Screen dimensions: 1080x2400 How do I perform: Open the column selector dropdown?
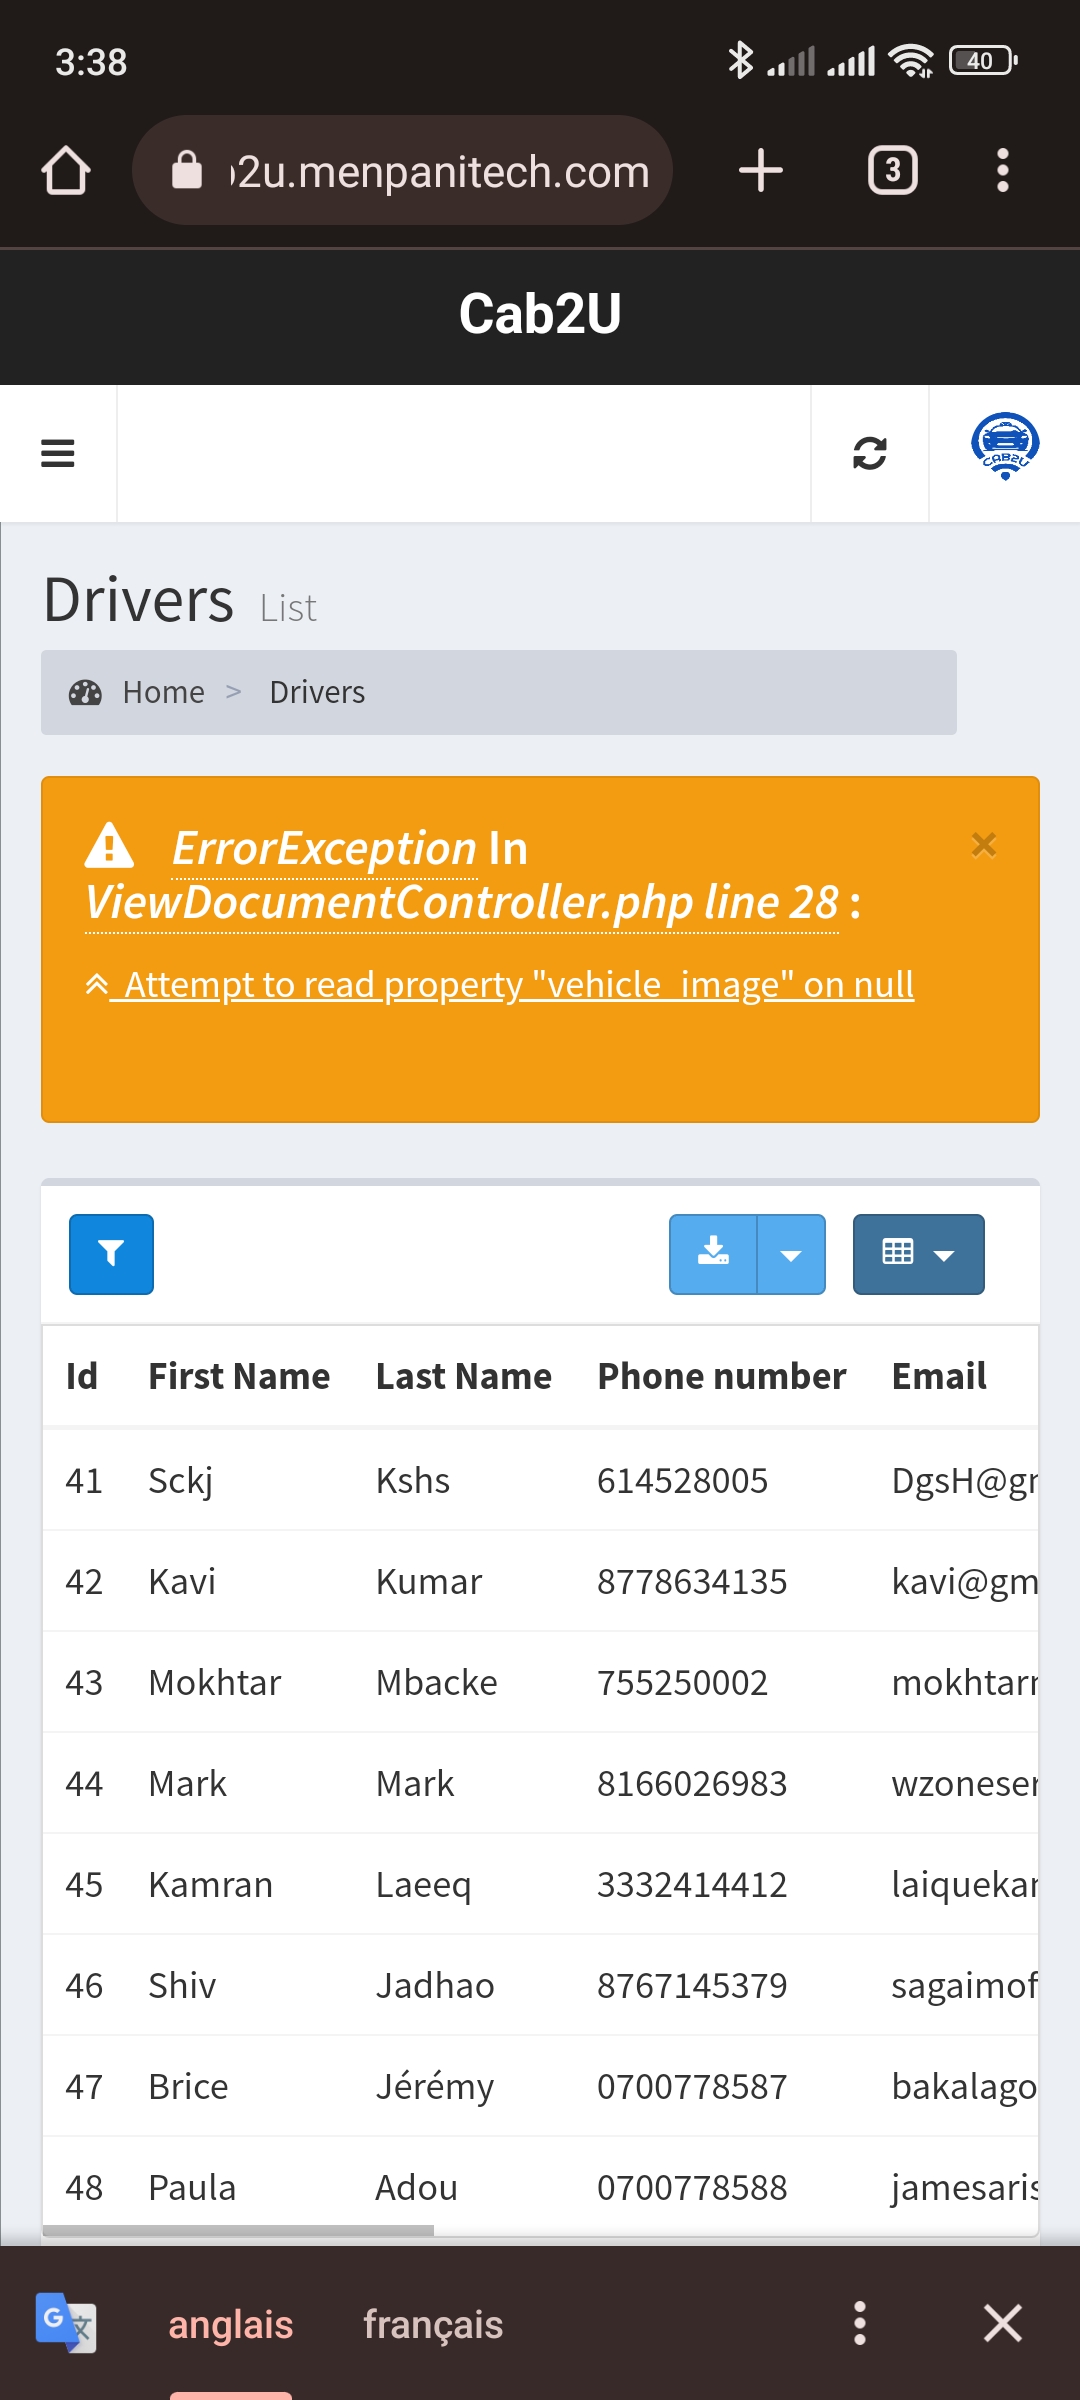[x=918, y=1254]
